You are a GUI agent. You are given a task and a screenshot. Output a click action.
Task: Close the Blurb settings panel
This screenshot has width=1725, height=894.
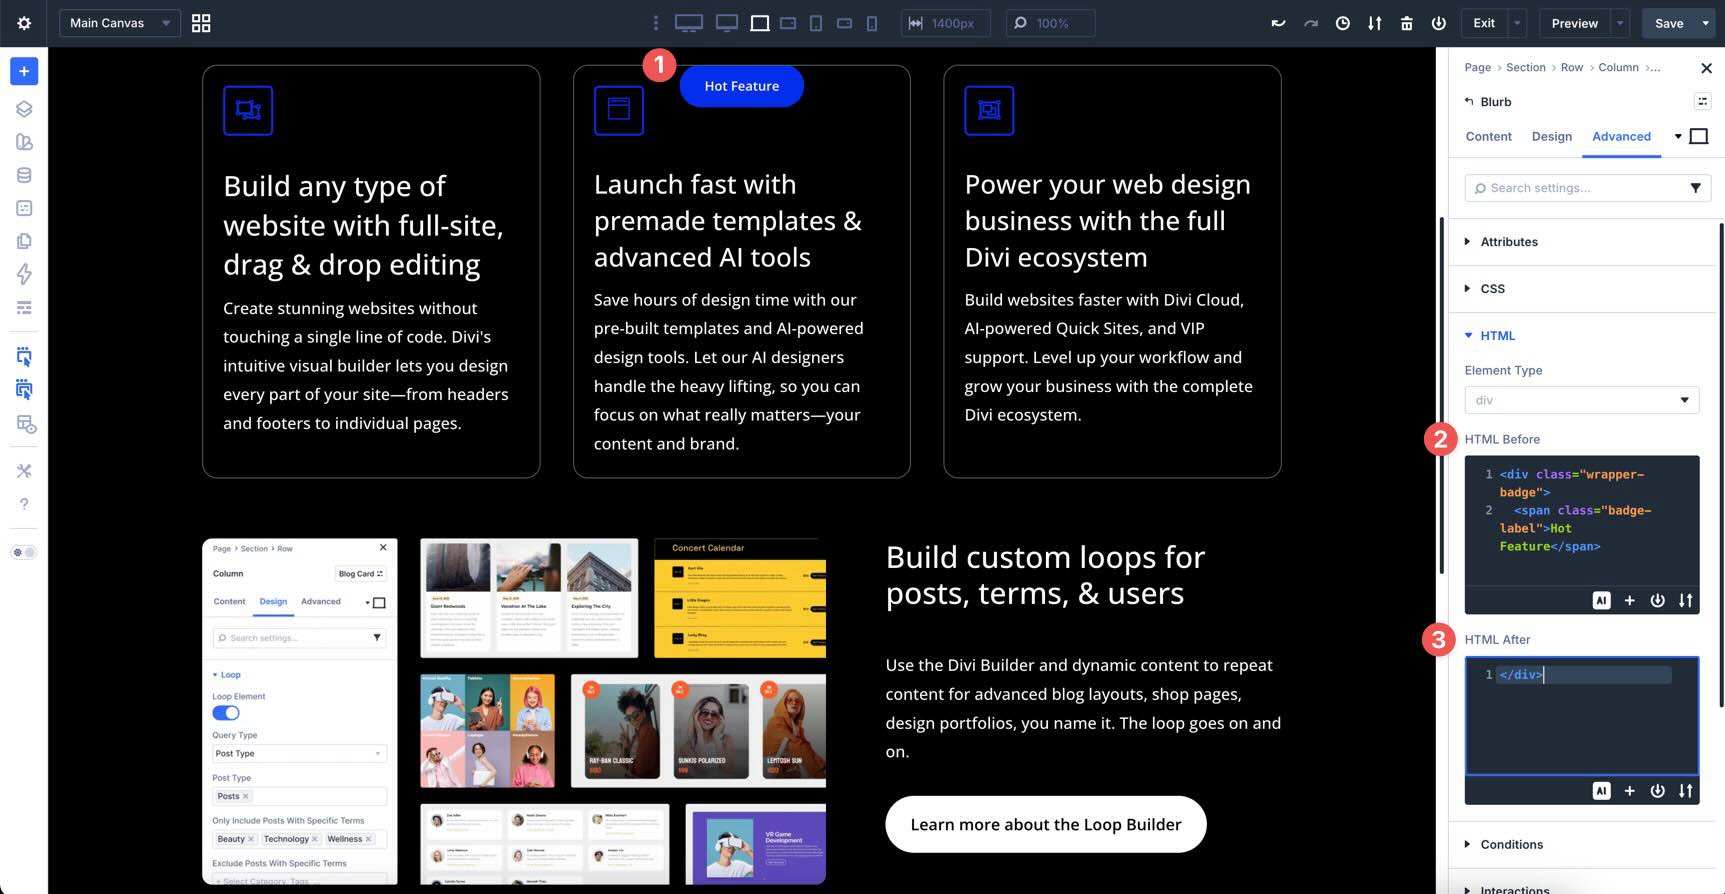pos(1706,68)
